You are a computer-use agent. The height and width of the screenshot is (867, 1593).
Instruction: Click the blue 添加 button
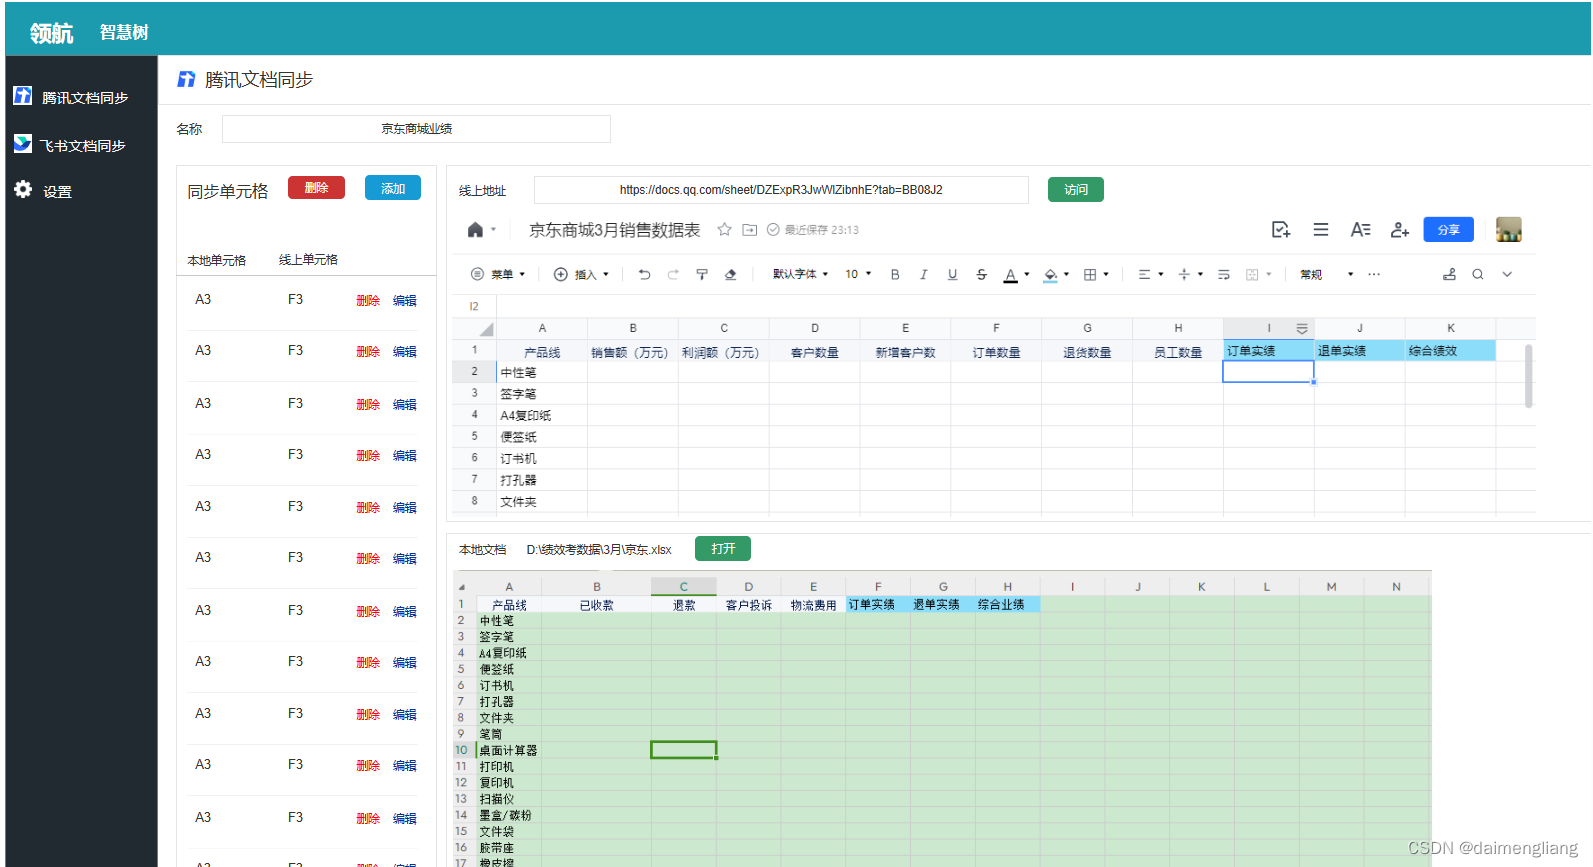click(x=393, y=188)
